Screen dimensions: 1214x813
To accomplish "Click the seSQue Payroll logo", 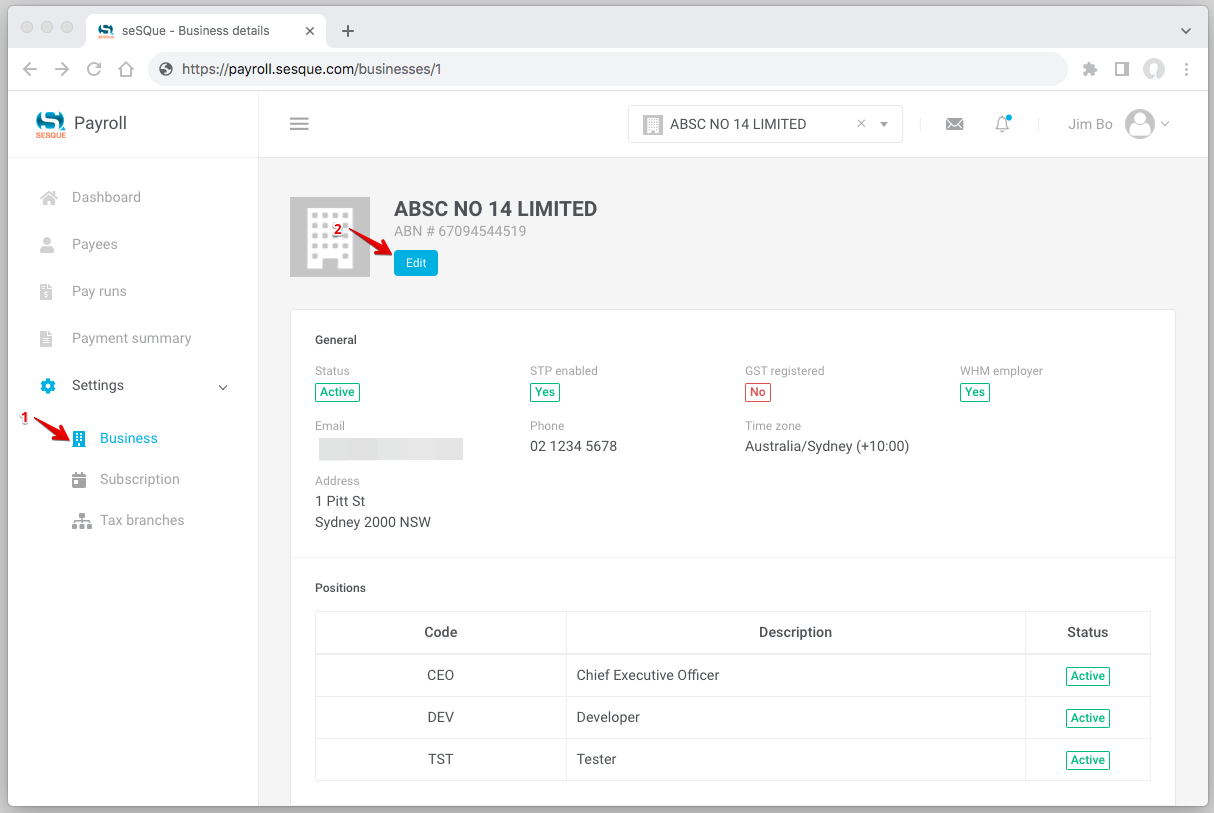I will pos(82,124).
